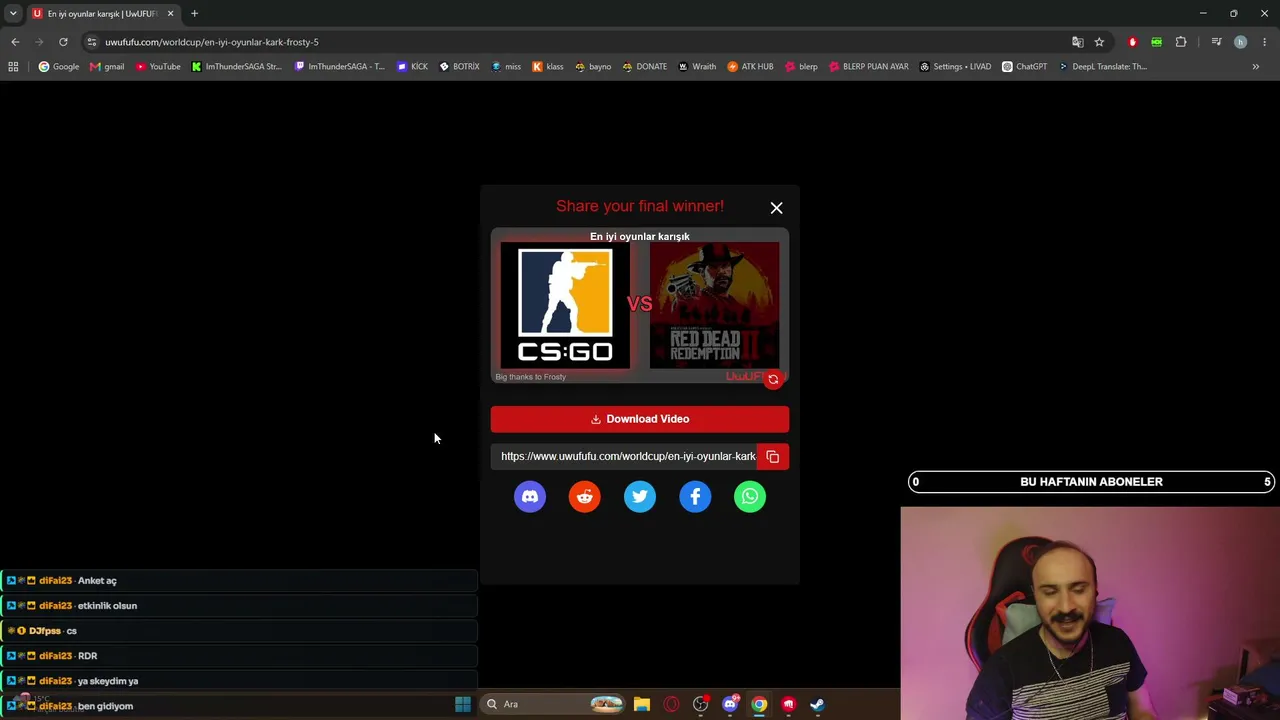The width and height of the screenshot is (1280, 720).
Task: Click the red refresh icon on the preview
Action: (x=773, y=380)
